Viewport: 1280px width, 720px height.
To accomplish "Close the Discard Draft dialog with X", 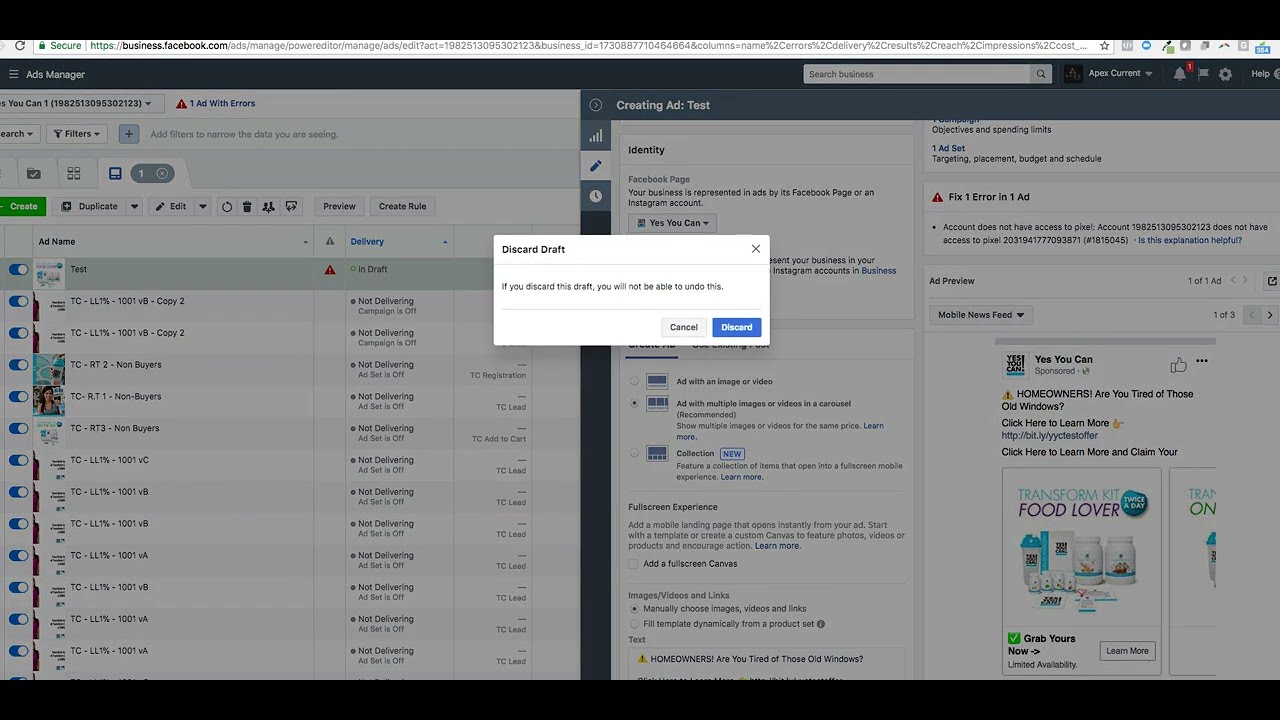I will pos(756,249).
